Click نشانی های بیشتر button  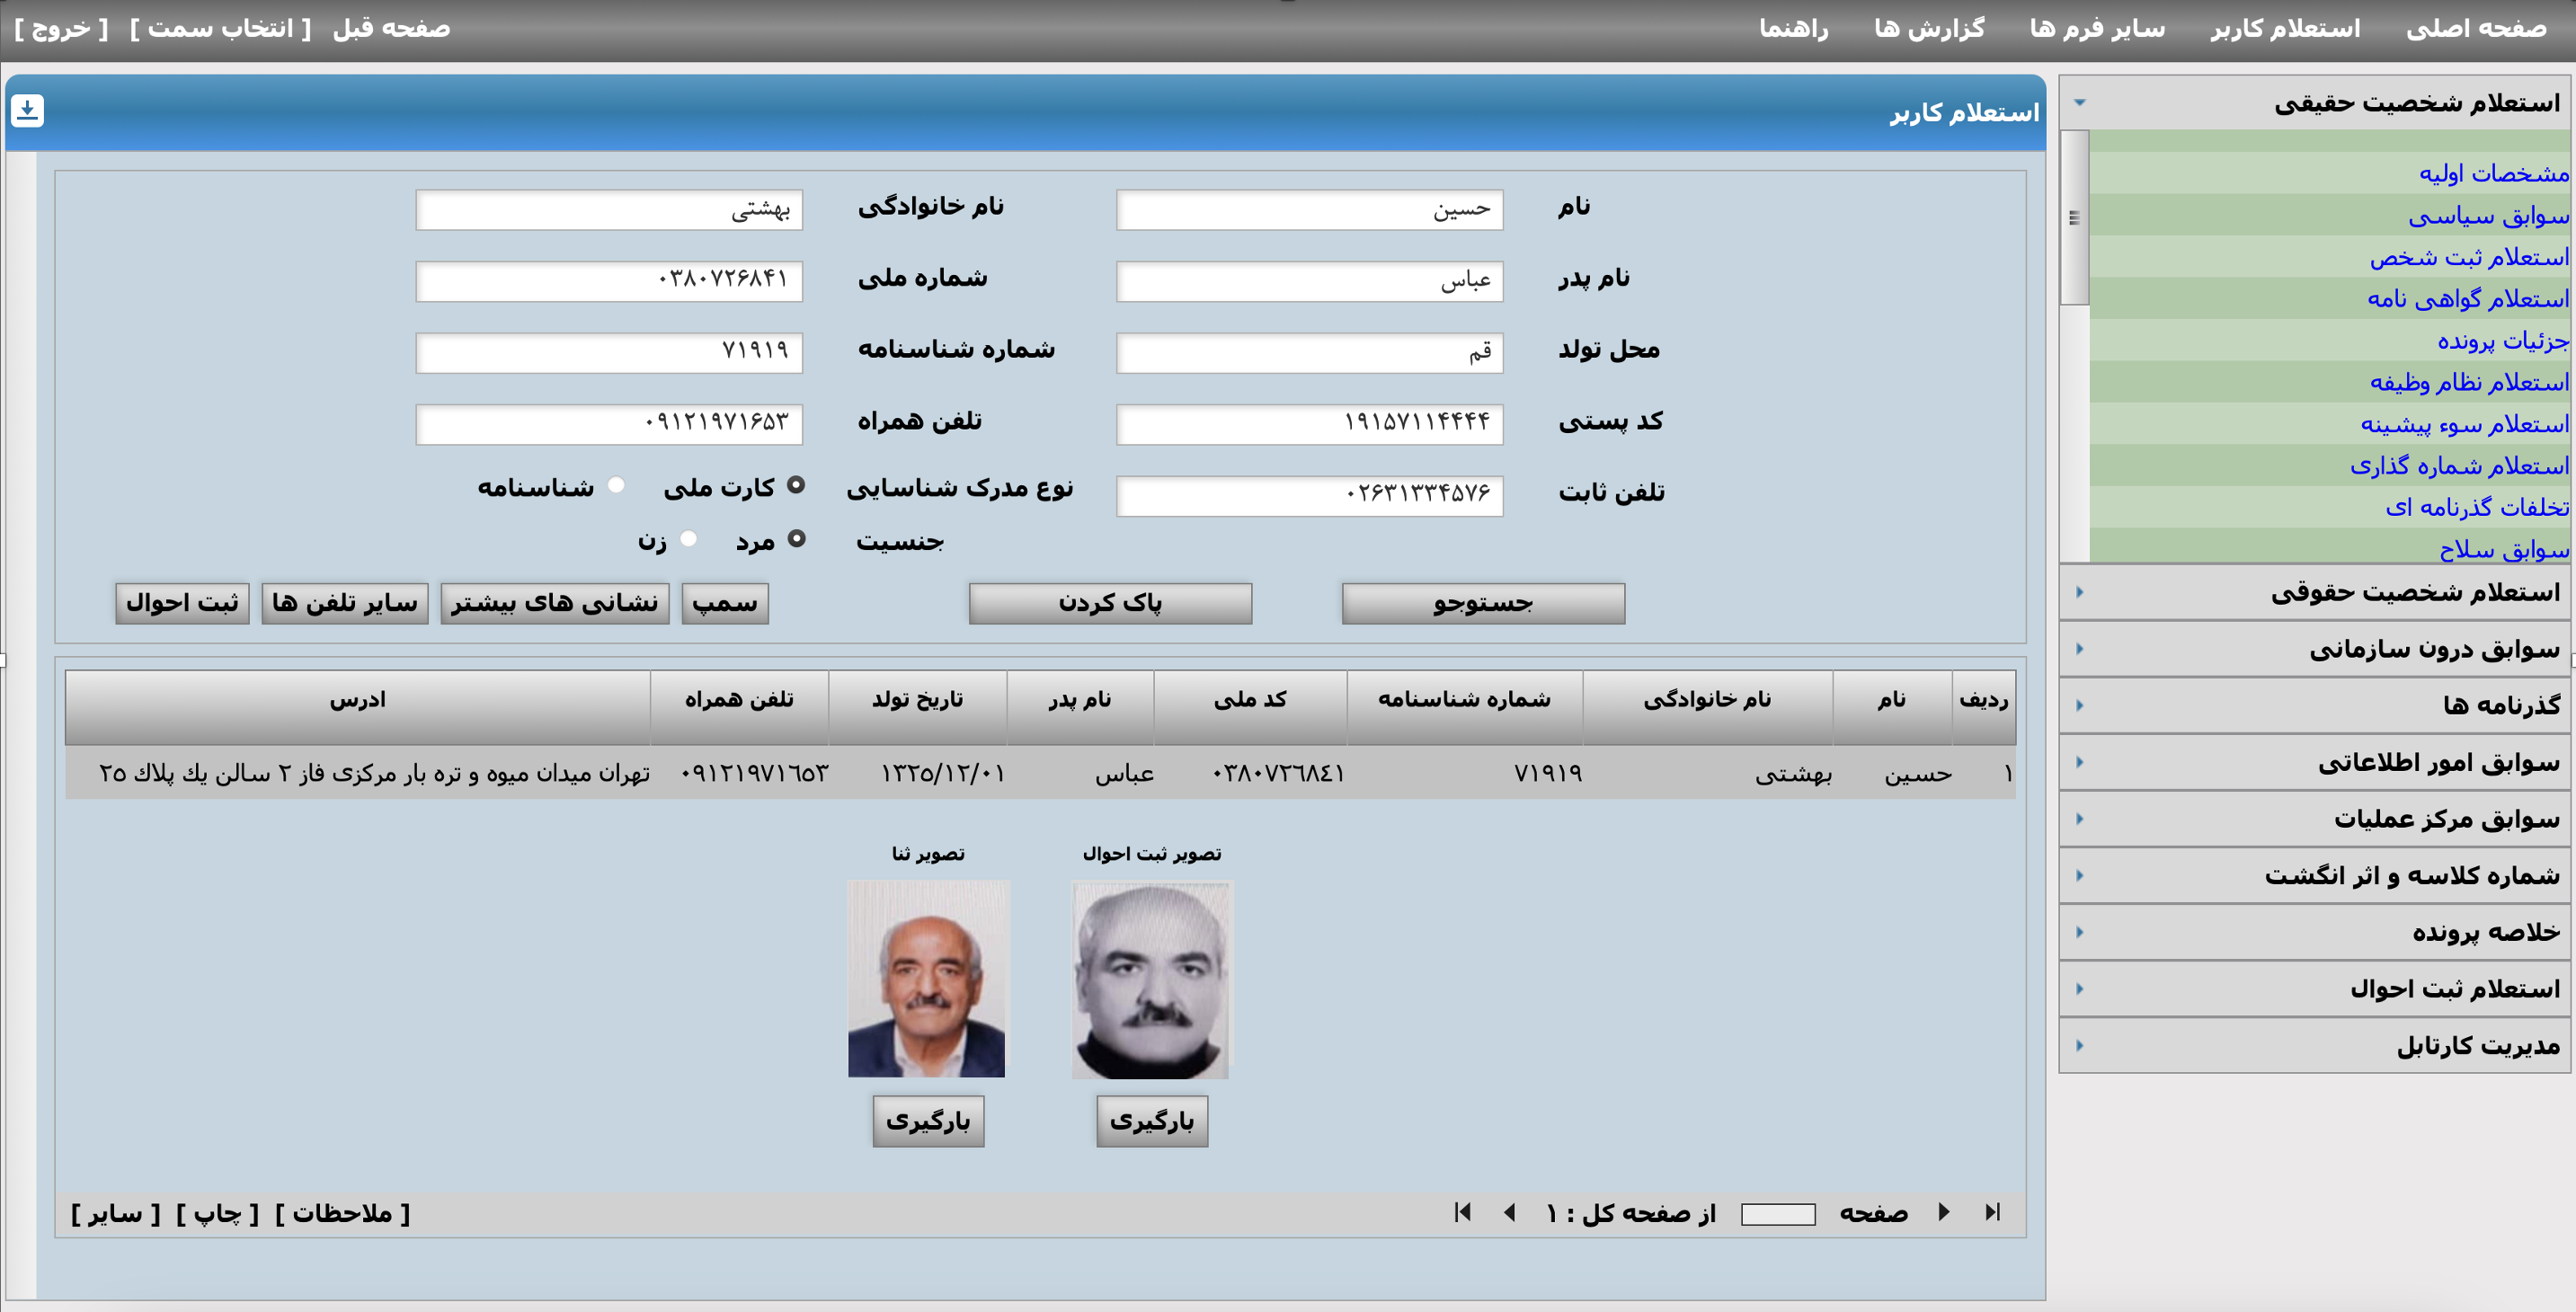click(x=555, y=603)
